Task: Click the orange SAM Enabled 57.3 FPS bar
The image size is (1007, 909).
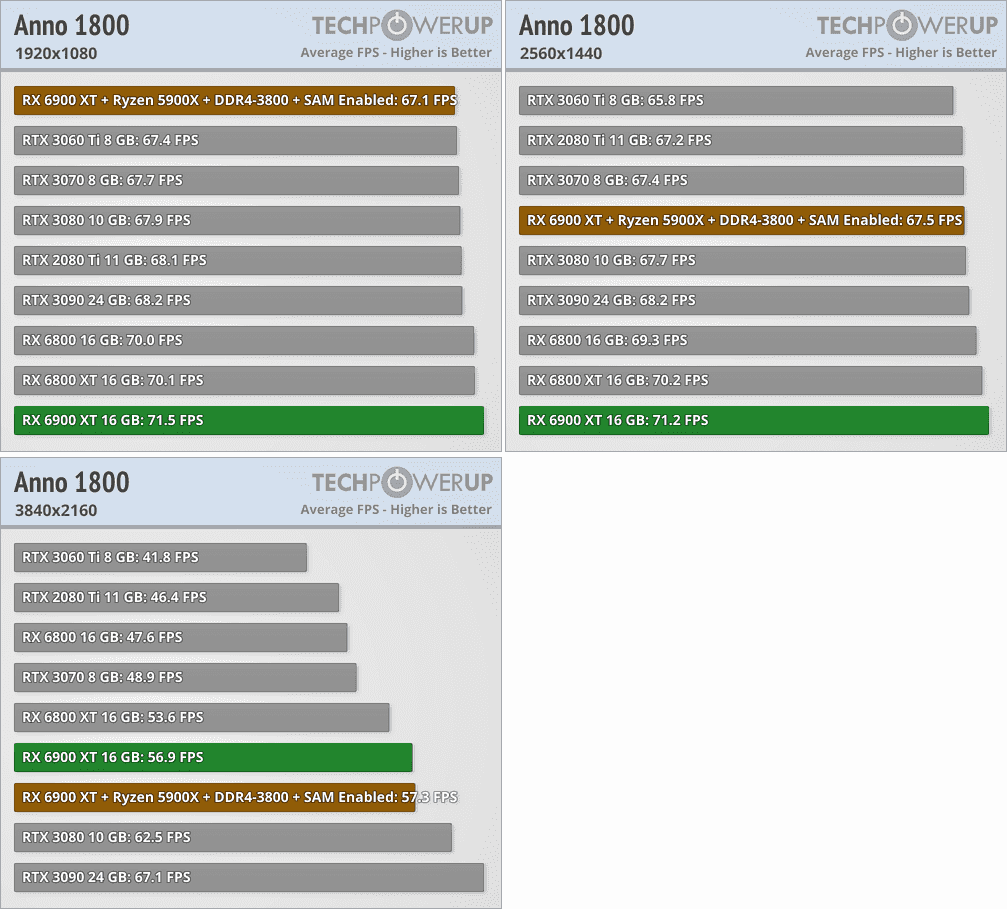Action: [x=215, y=797]
